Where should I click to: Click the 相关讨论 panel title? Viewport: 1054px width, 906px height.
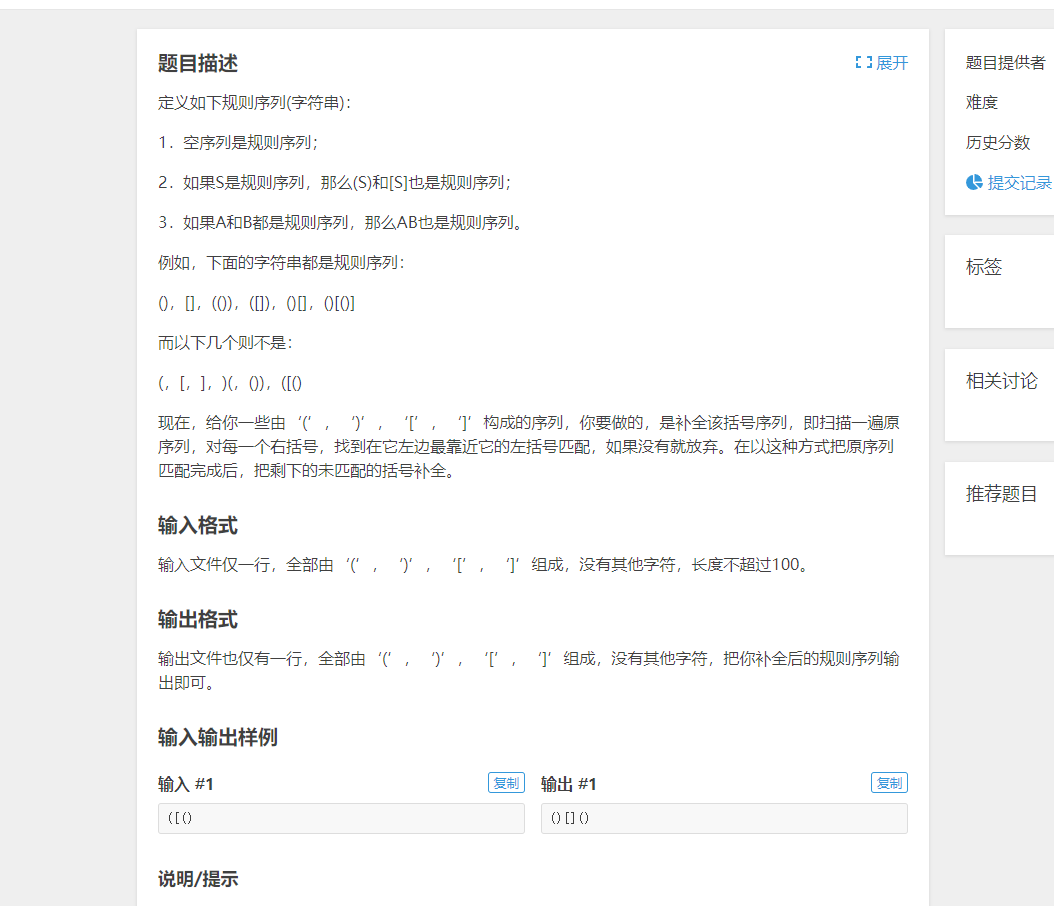[1002, 381]
